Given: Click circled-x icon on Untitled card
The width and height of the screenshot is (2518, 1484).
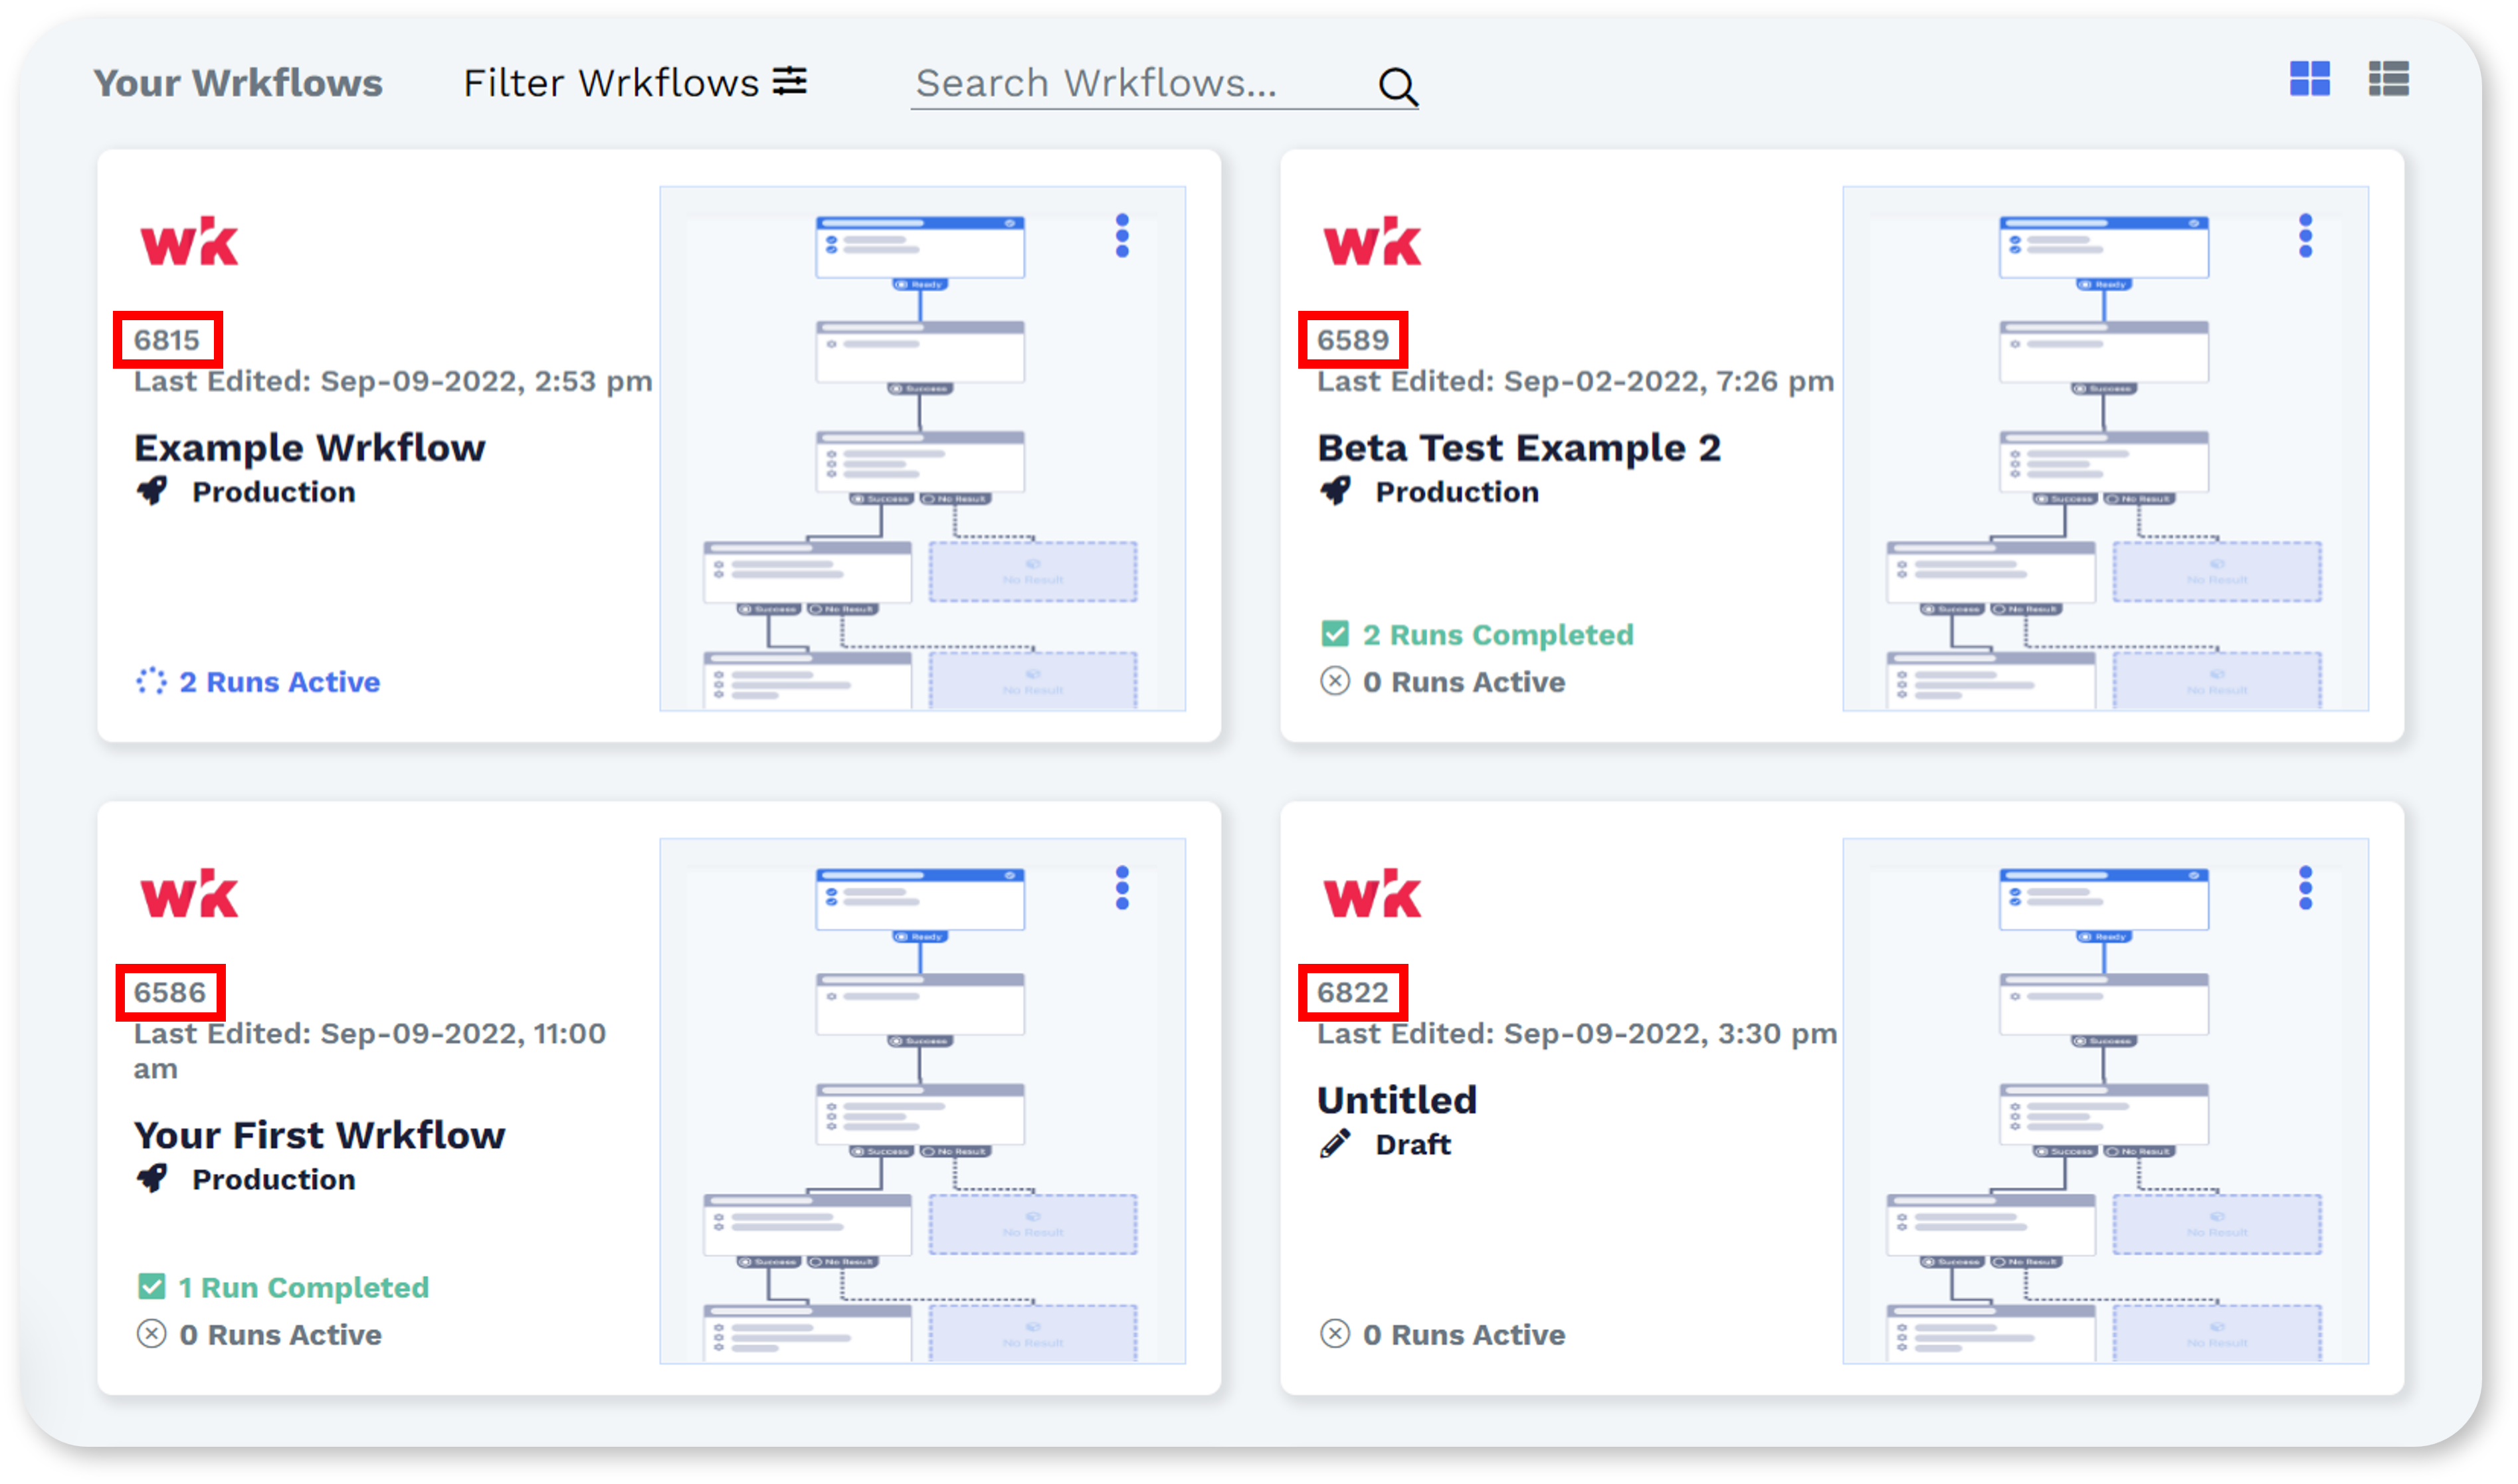Looking at the screenshot, I should (x=1335, y=1335).
